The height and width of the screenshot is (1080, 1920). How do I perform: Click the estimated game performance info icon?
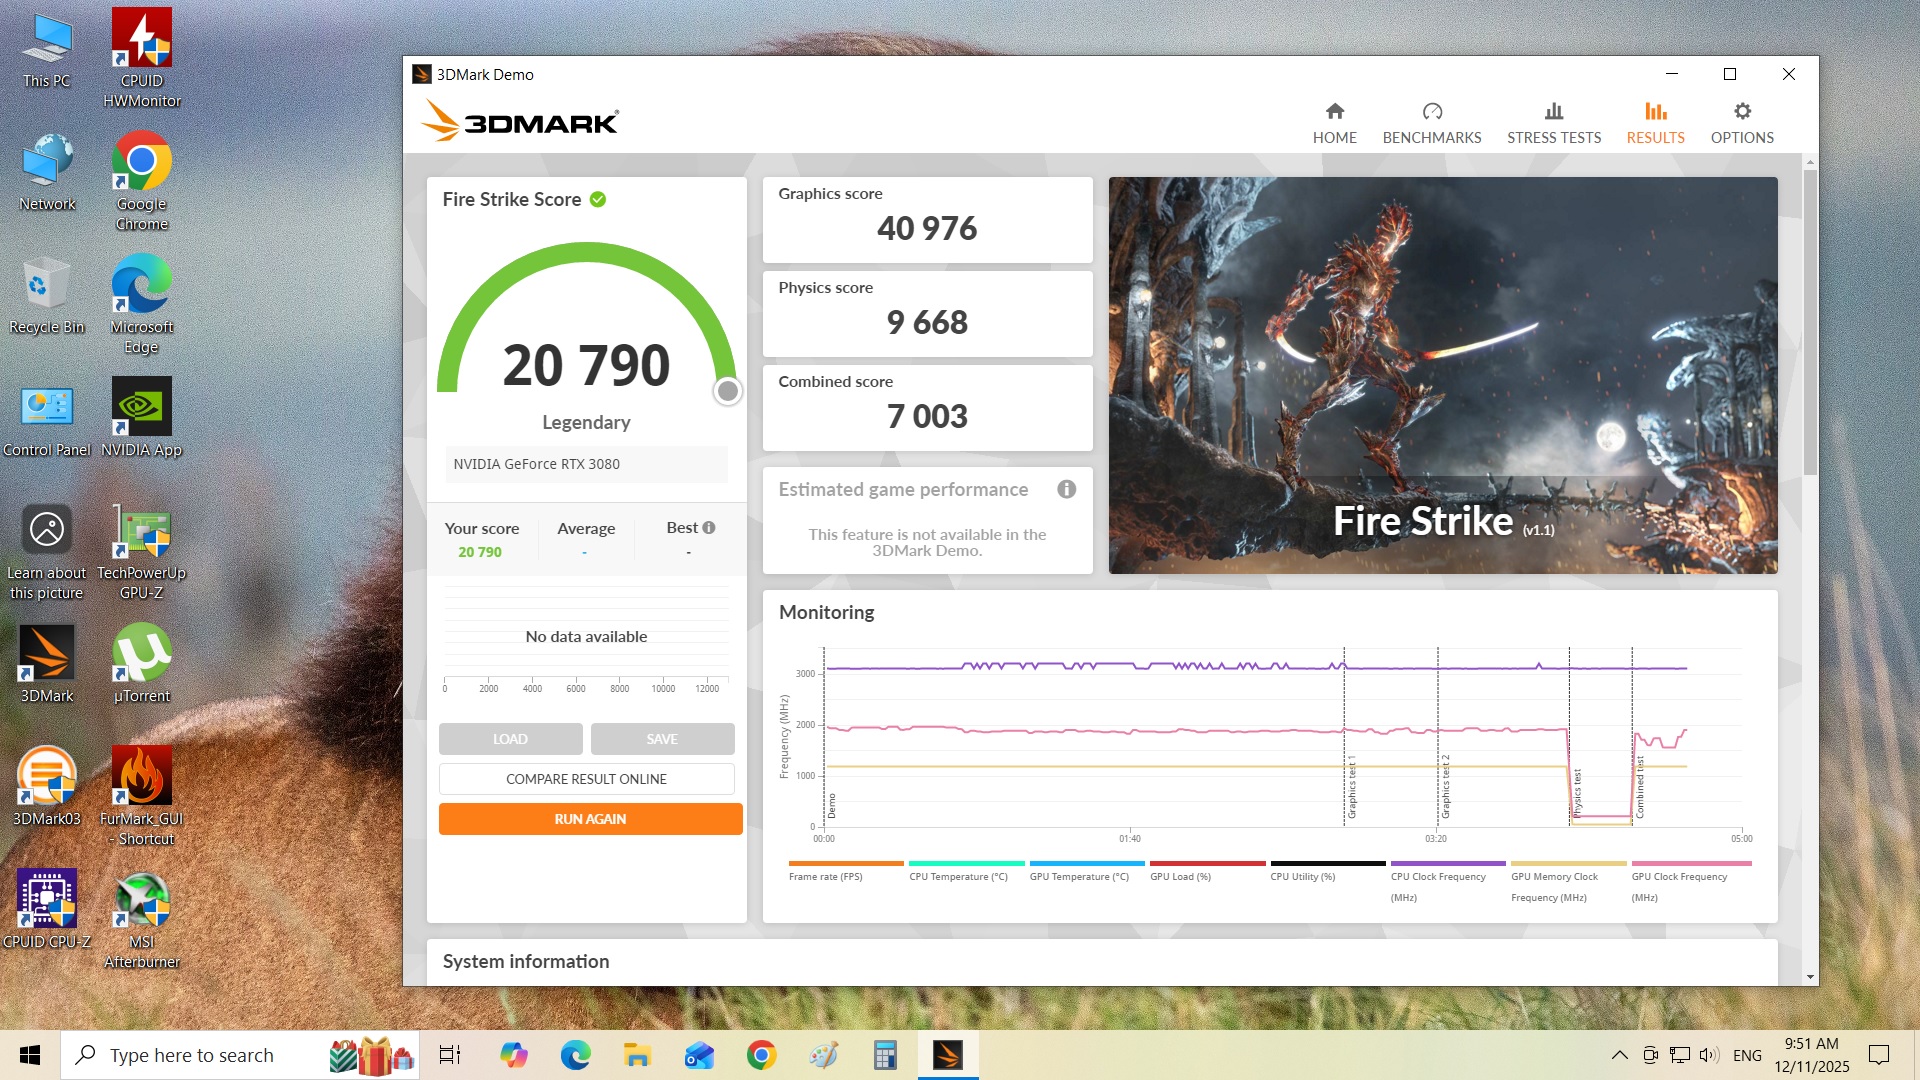[1066, 489]
